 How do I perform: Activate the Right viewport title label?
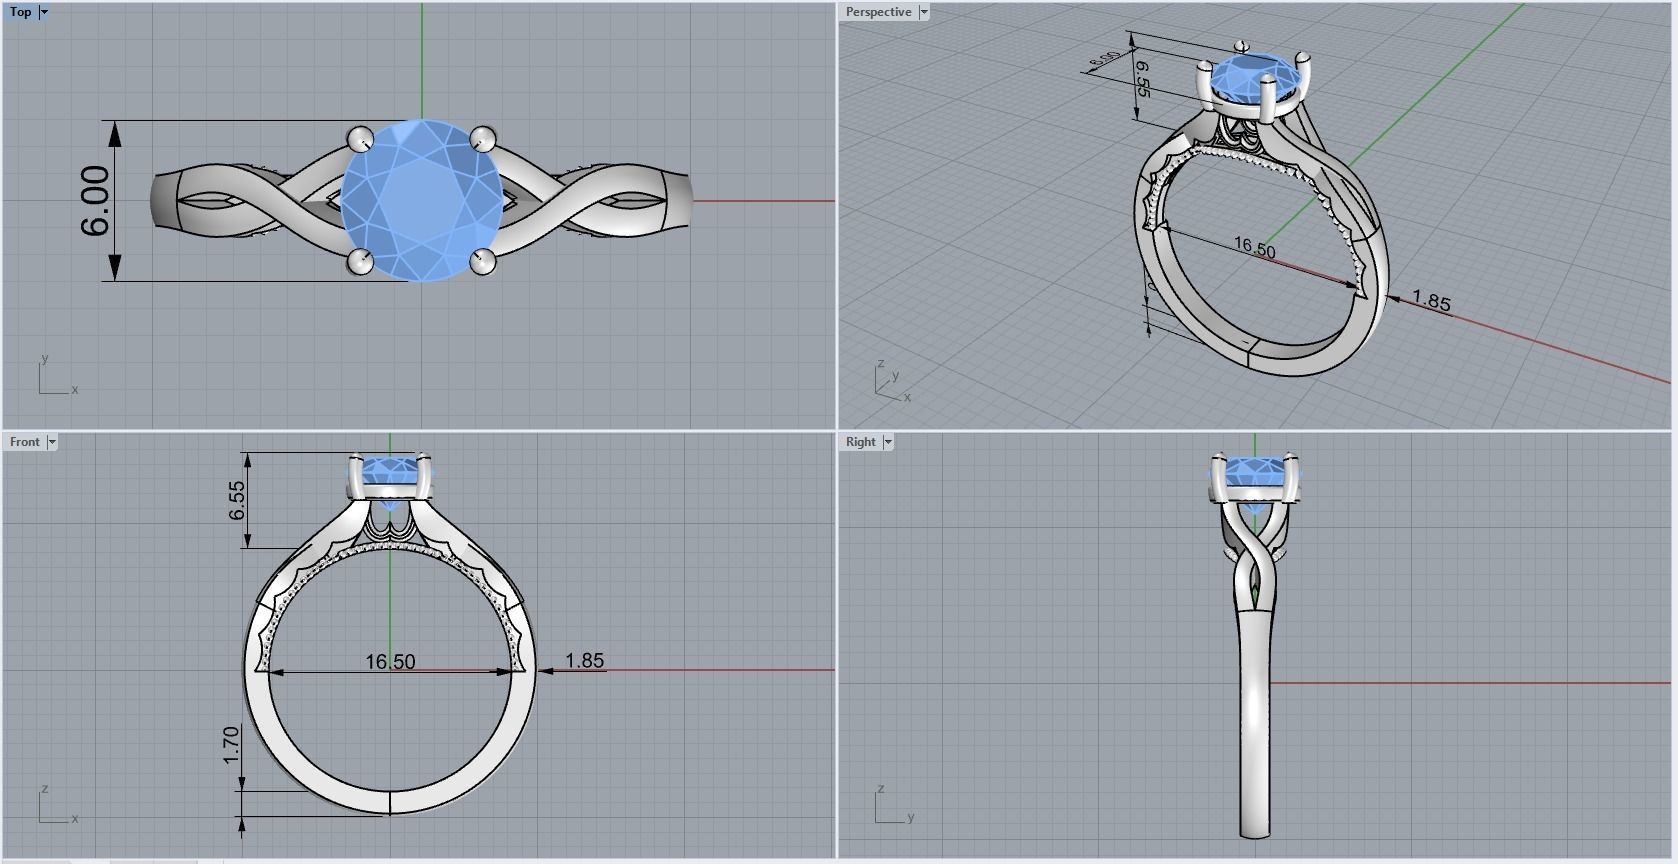pos(860,442)
